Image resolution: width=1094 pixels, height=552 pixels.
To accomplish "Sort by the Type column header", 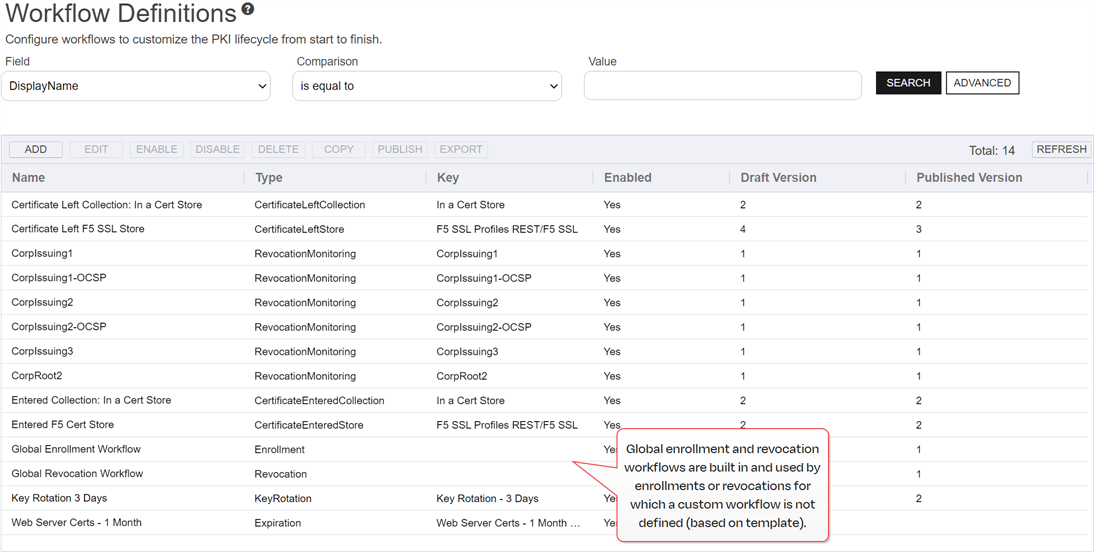I will click(269, 178).
